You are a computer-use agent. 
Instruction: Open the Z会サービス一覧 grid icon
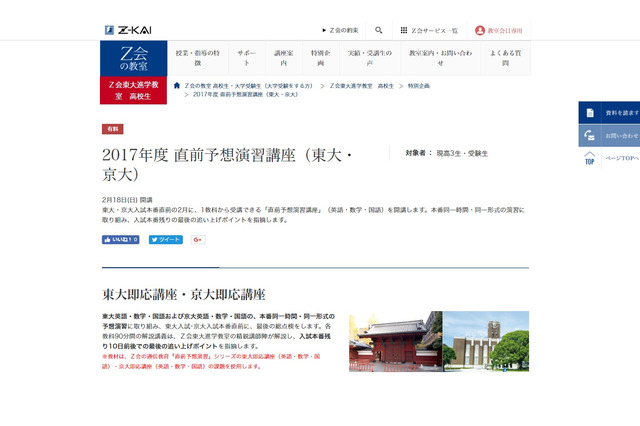(x=404, y=30)
